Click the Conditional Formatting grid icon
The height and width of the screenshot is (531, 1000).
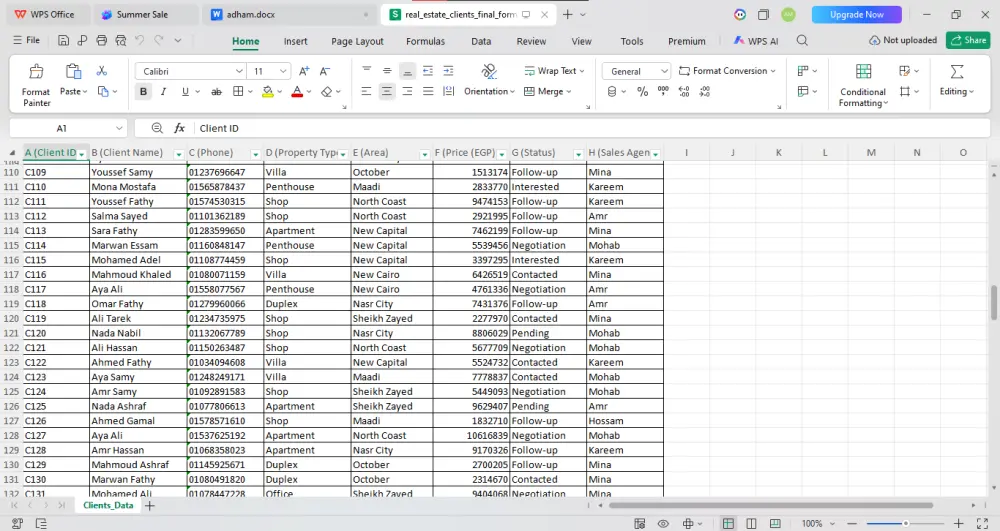coord(864,71)
